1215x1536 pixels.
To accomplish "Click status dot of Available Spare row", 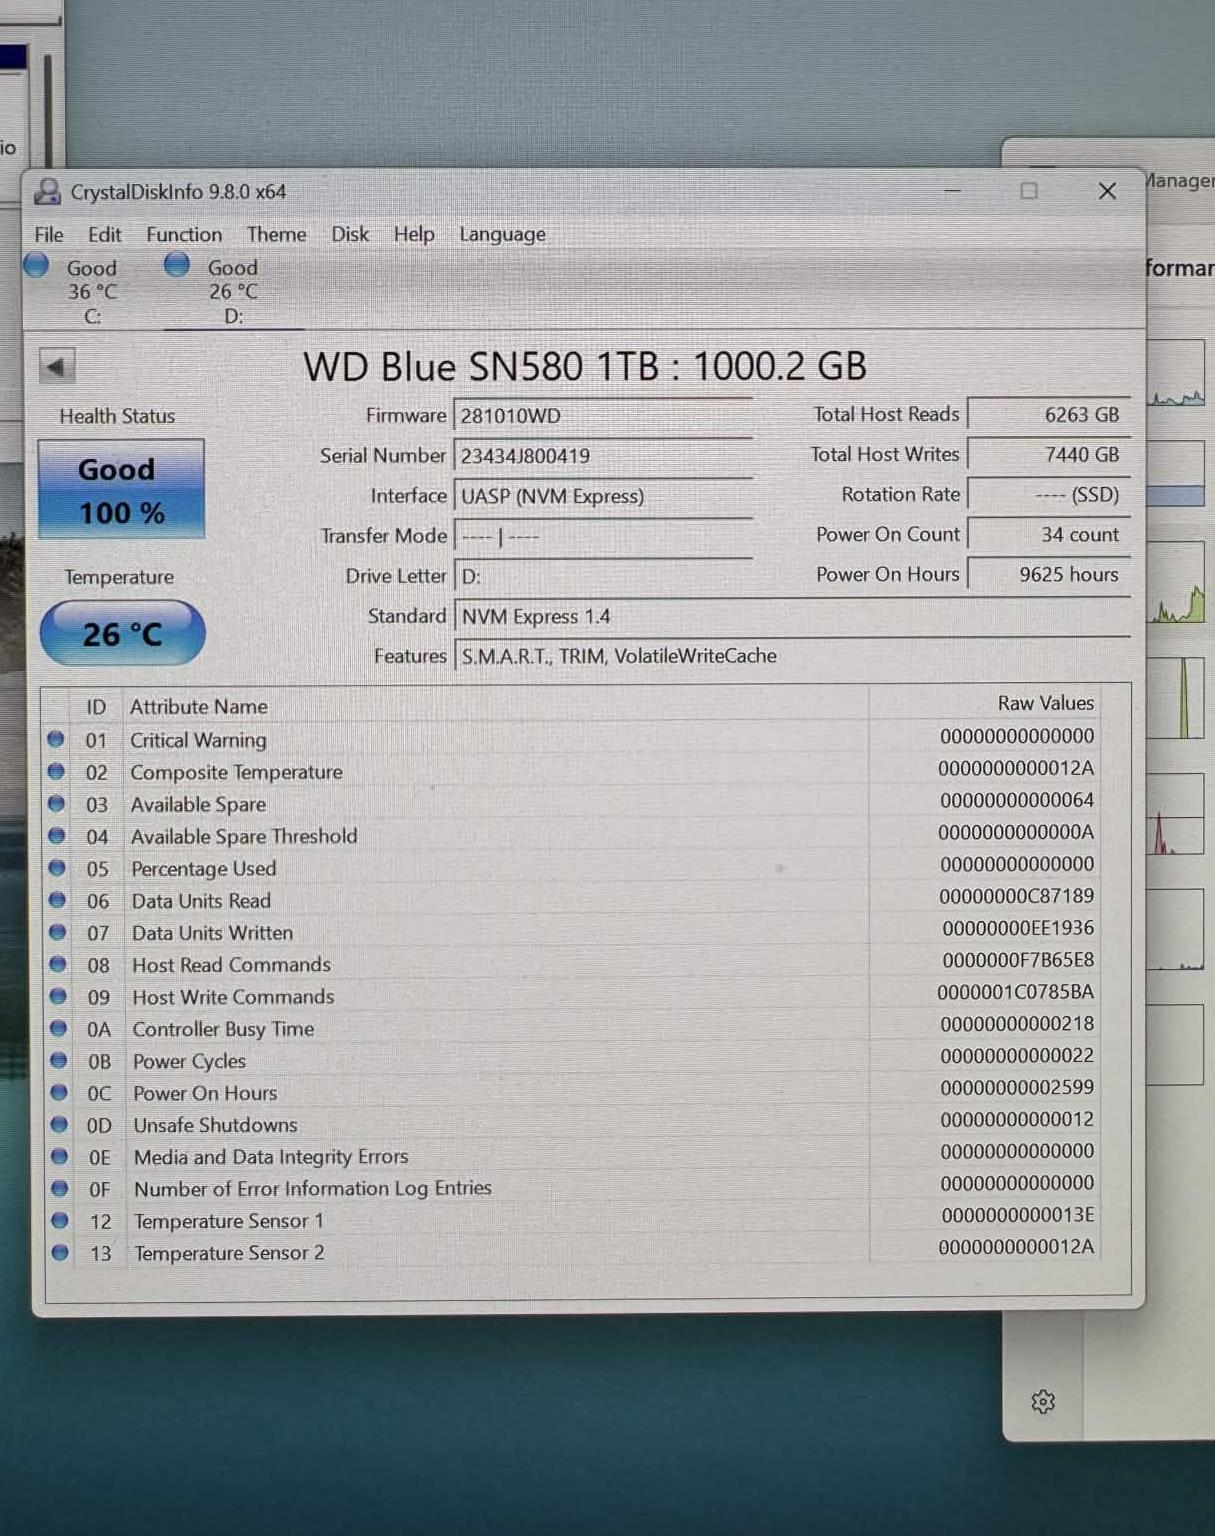I will (x=56, y=803).
